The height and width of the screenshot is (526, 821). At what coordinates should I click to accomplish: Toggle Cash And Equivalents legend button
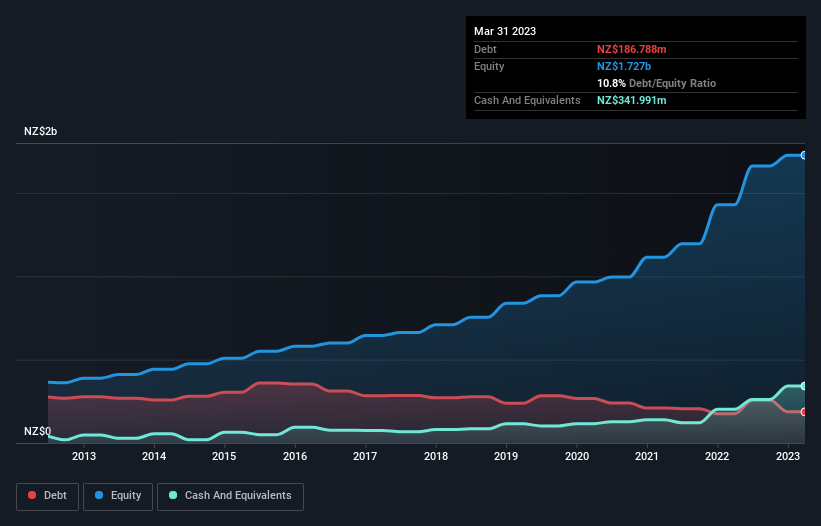click(230, 496)
